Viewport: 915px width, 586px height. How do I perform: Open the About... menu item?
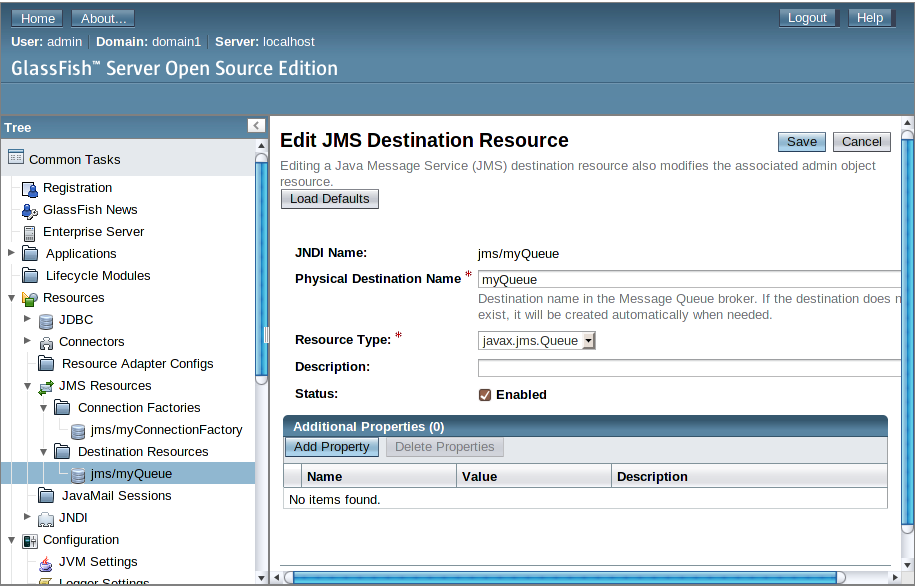point(102,17)
